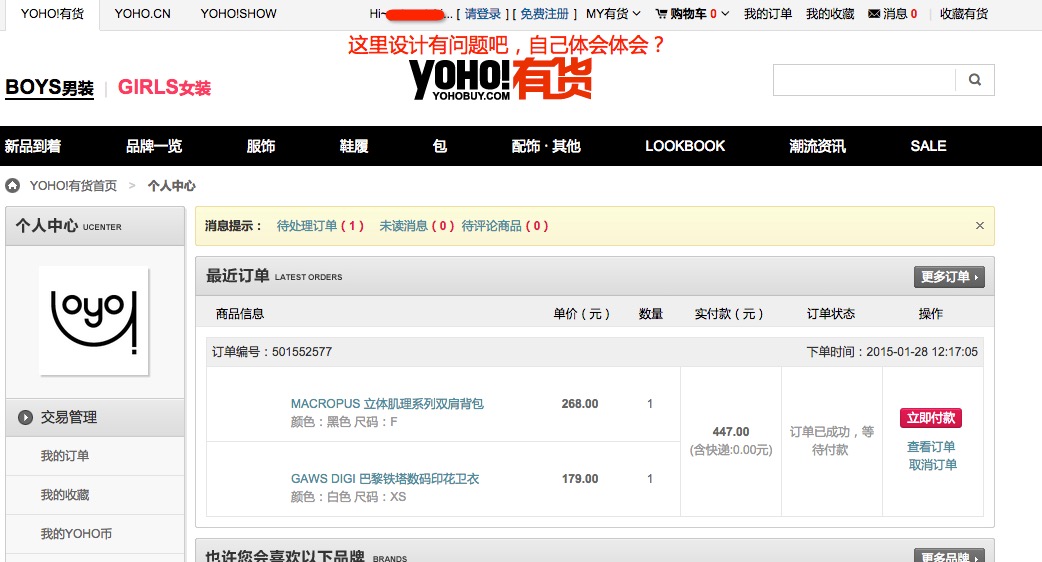
Task: Click the shopping cart icon
Action: (x=661, y=13)
